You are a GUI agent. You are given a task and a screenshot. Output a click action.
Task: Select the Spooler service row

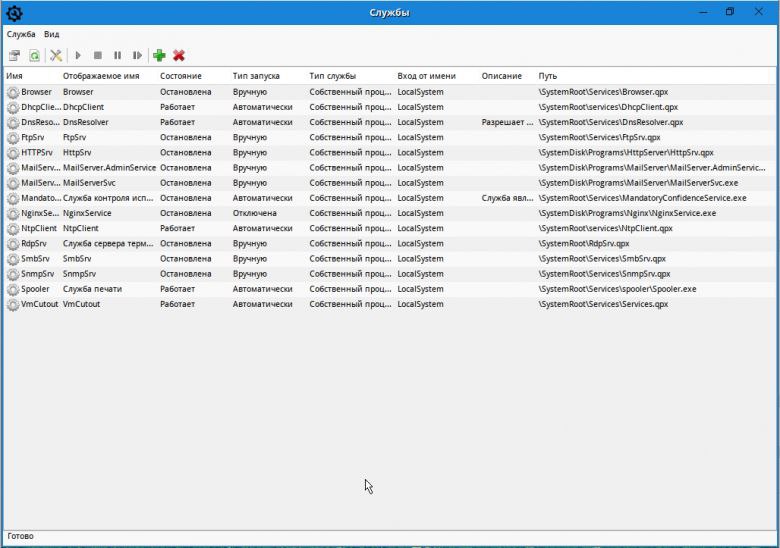click(390, 289)
